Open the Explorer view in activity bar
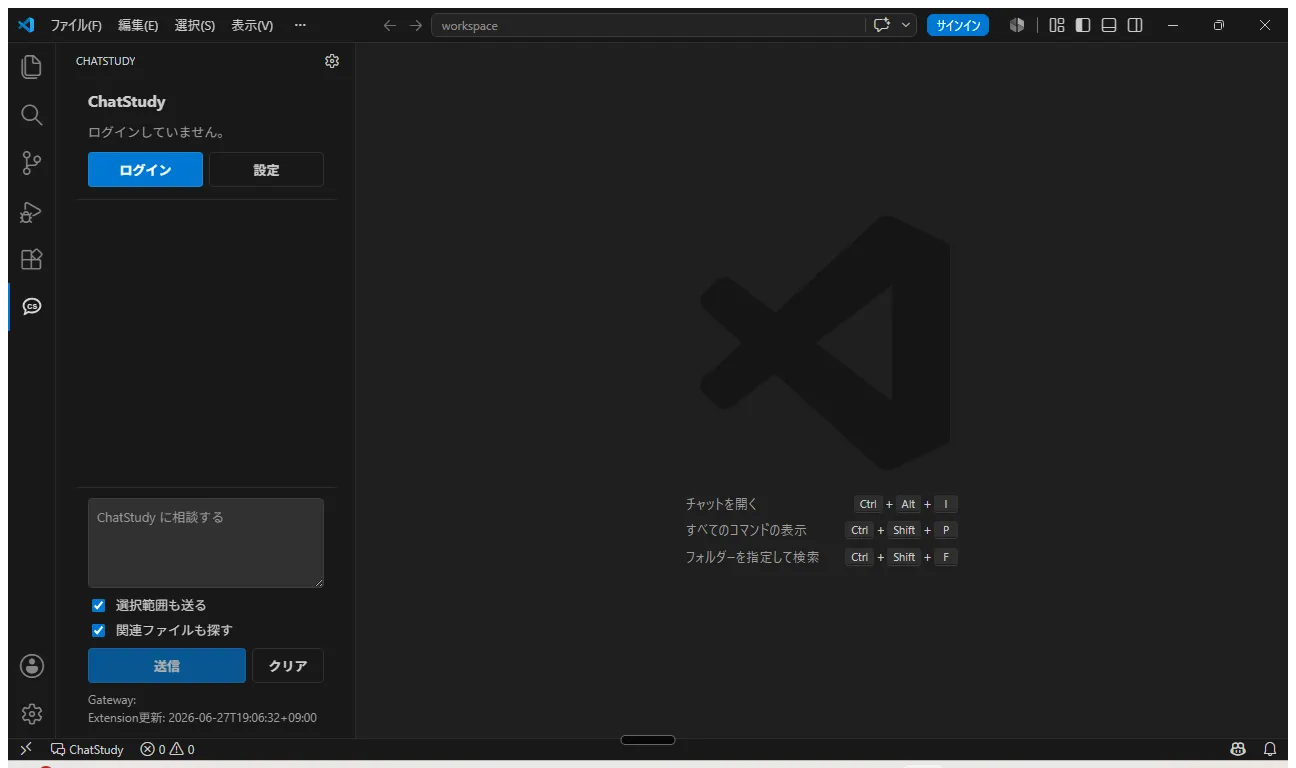This screenshot has width=1296, height=768. coord(32,67)
